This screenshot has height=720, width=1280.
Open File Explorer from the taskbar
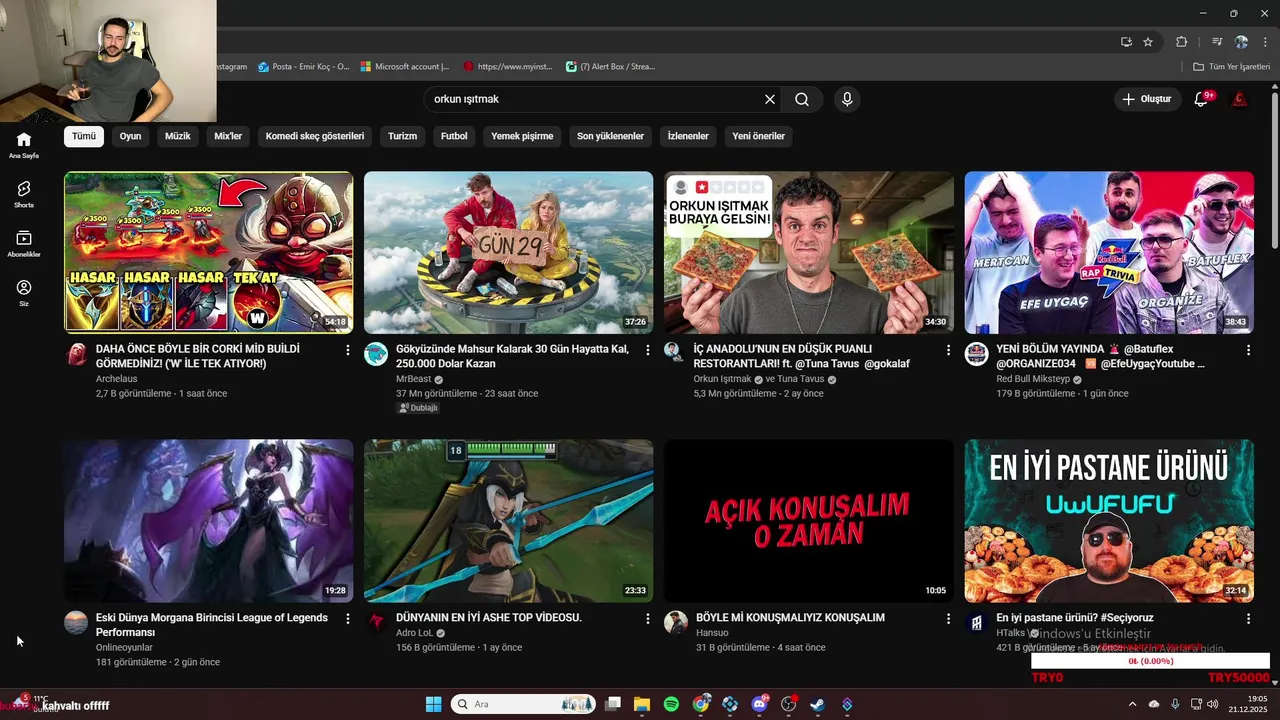642,704
